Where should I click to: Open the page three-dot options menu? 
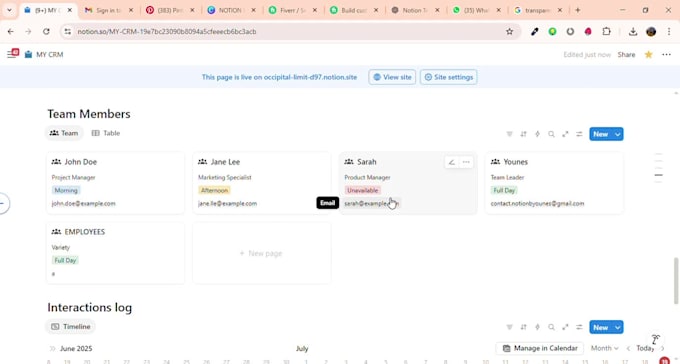pyautogui.click(x=666, y=54)
